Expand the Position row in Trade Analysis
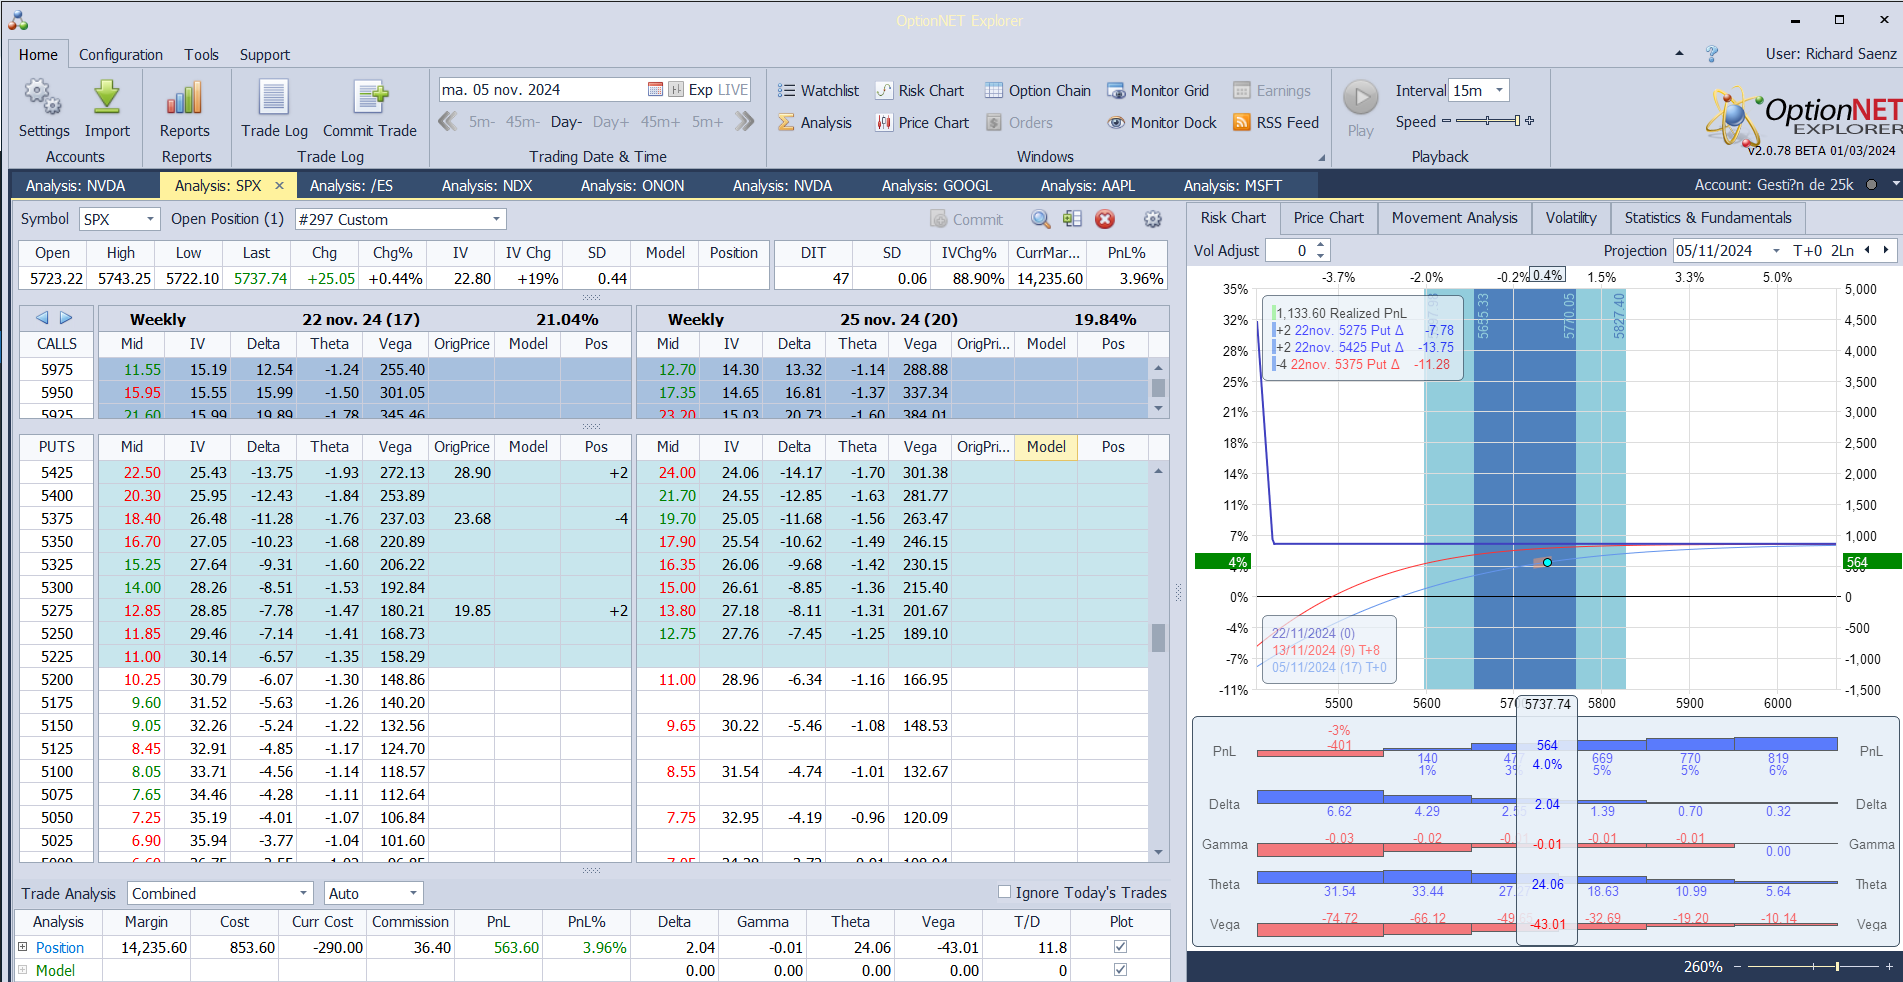This screenshot has width=1903, height=982. point(23,947)
